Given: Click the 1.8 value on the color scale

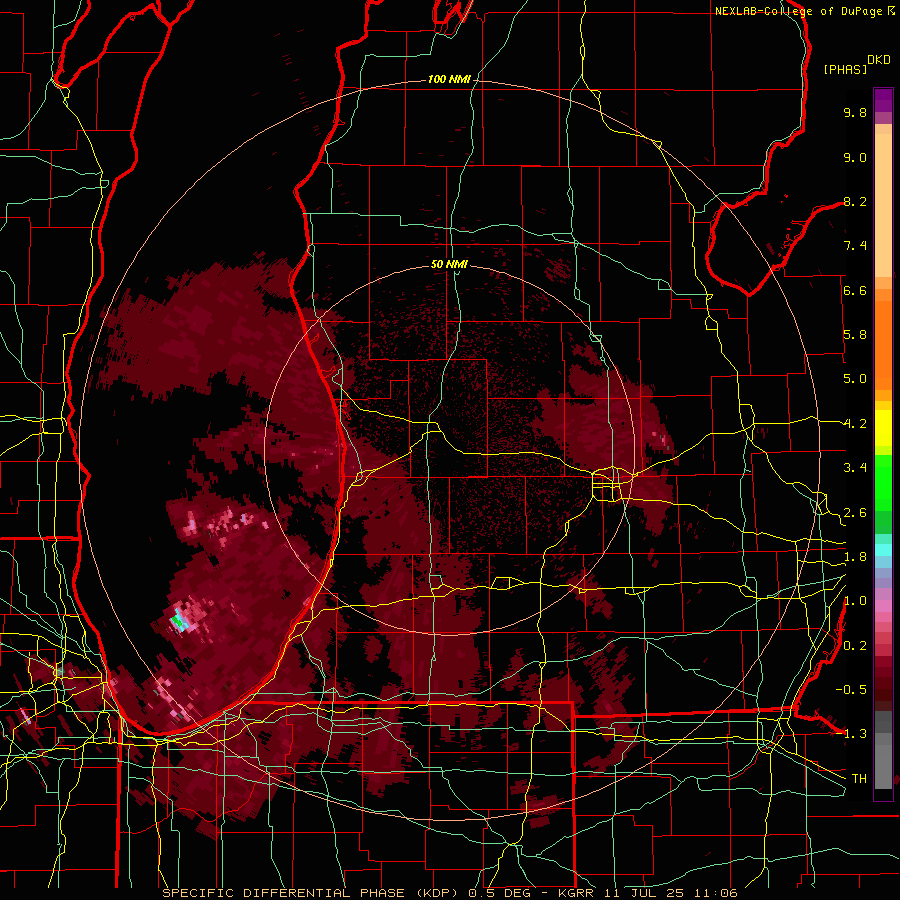Looking at the screenshot, I should pyautogui.click(x=855, y=557).
